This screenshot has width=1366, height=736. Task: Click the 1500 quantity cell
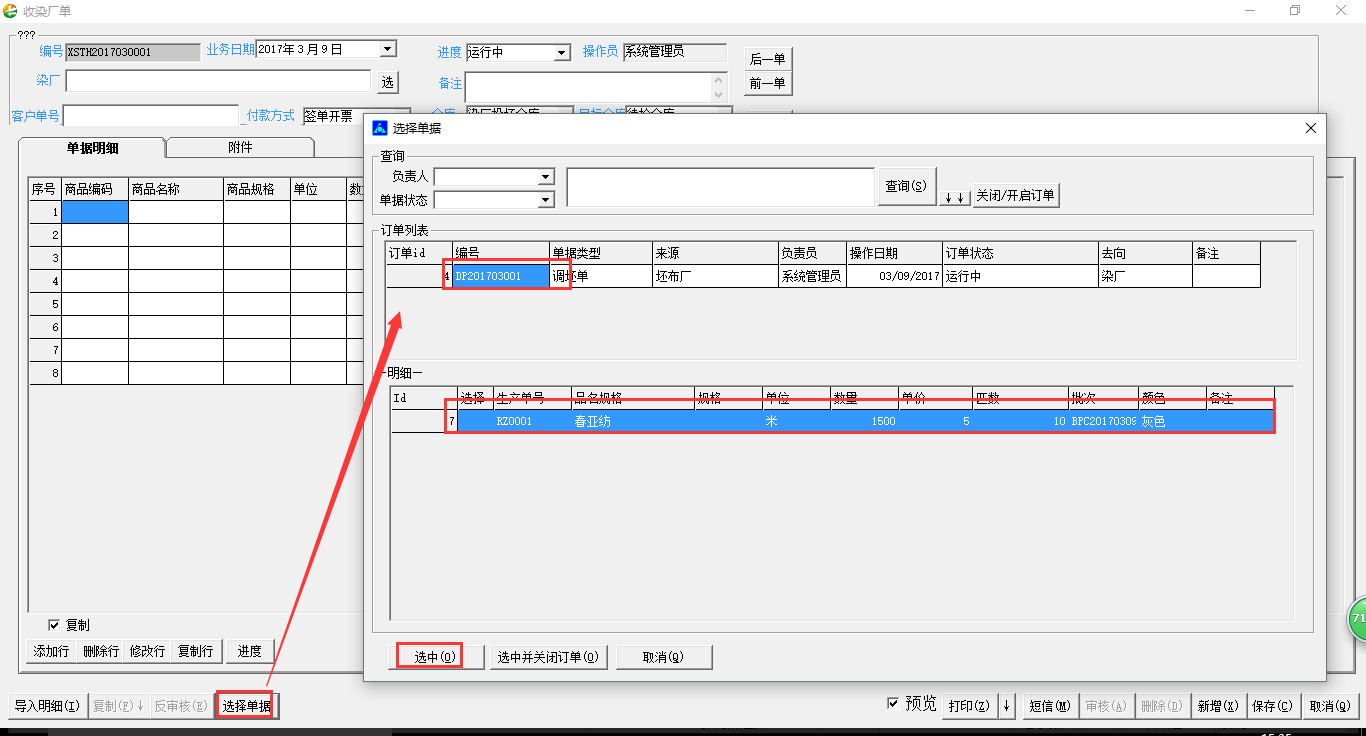coord(864,421)
